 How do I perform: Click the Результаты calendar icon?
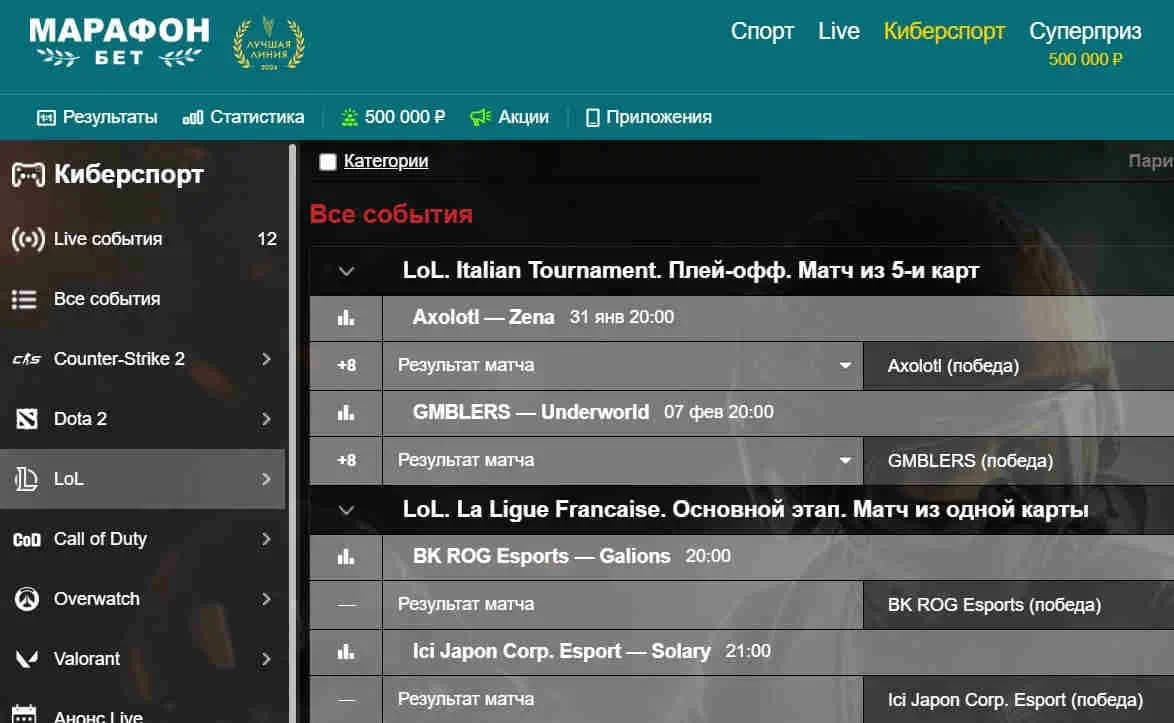click(x=46, y=118)
